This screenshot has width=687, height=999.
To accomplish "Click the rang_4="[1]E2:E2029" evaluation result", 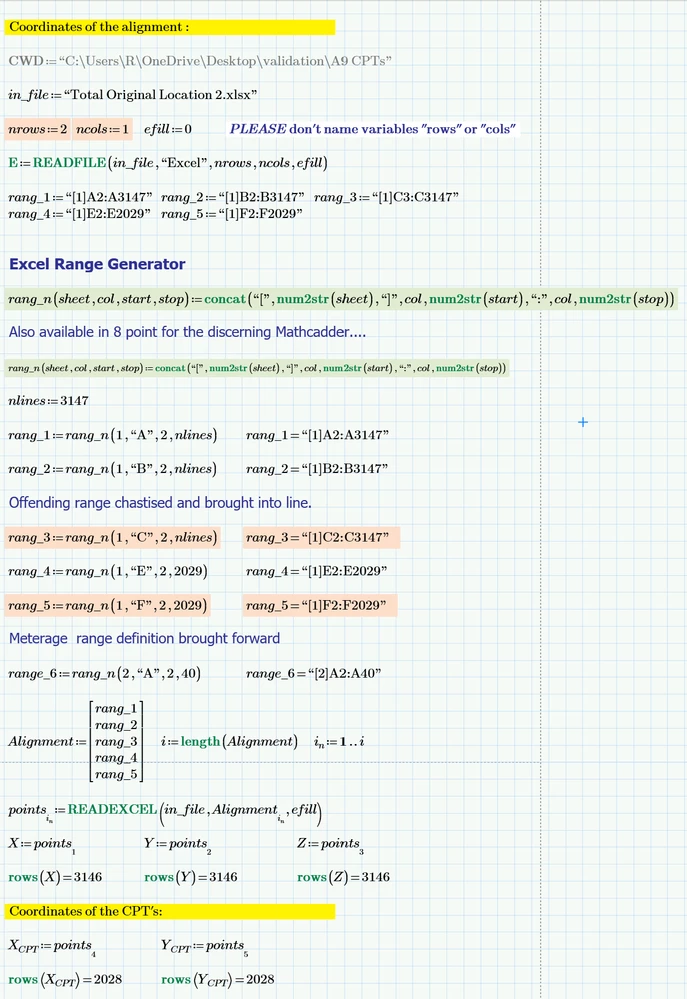I will 317,571.
